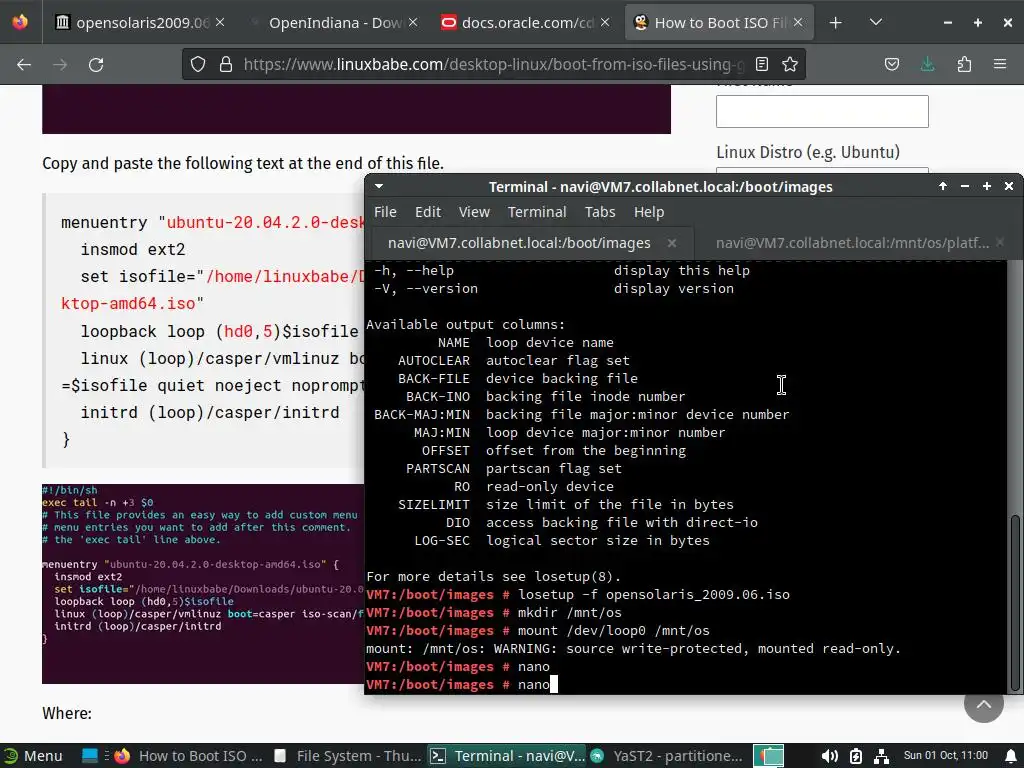Click the Firefox forward arrow
Image resolution: width=1024 pixels, height=768 pixels.
tap(60, 65)
